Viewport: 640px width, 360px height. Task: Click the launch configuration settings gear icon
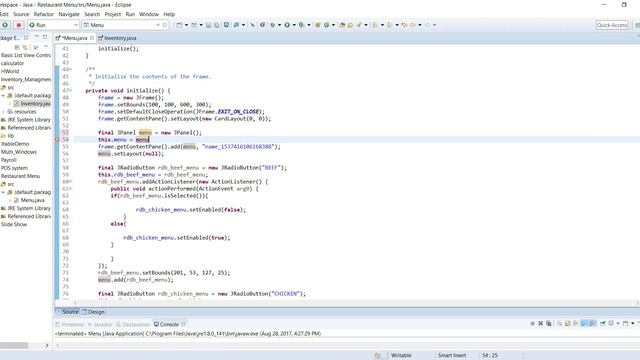(165, 25)
